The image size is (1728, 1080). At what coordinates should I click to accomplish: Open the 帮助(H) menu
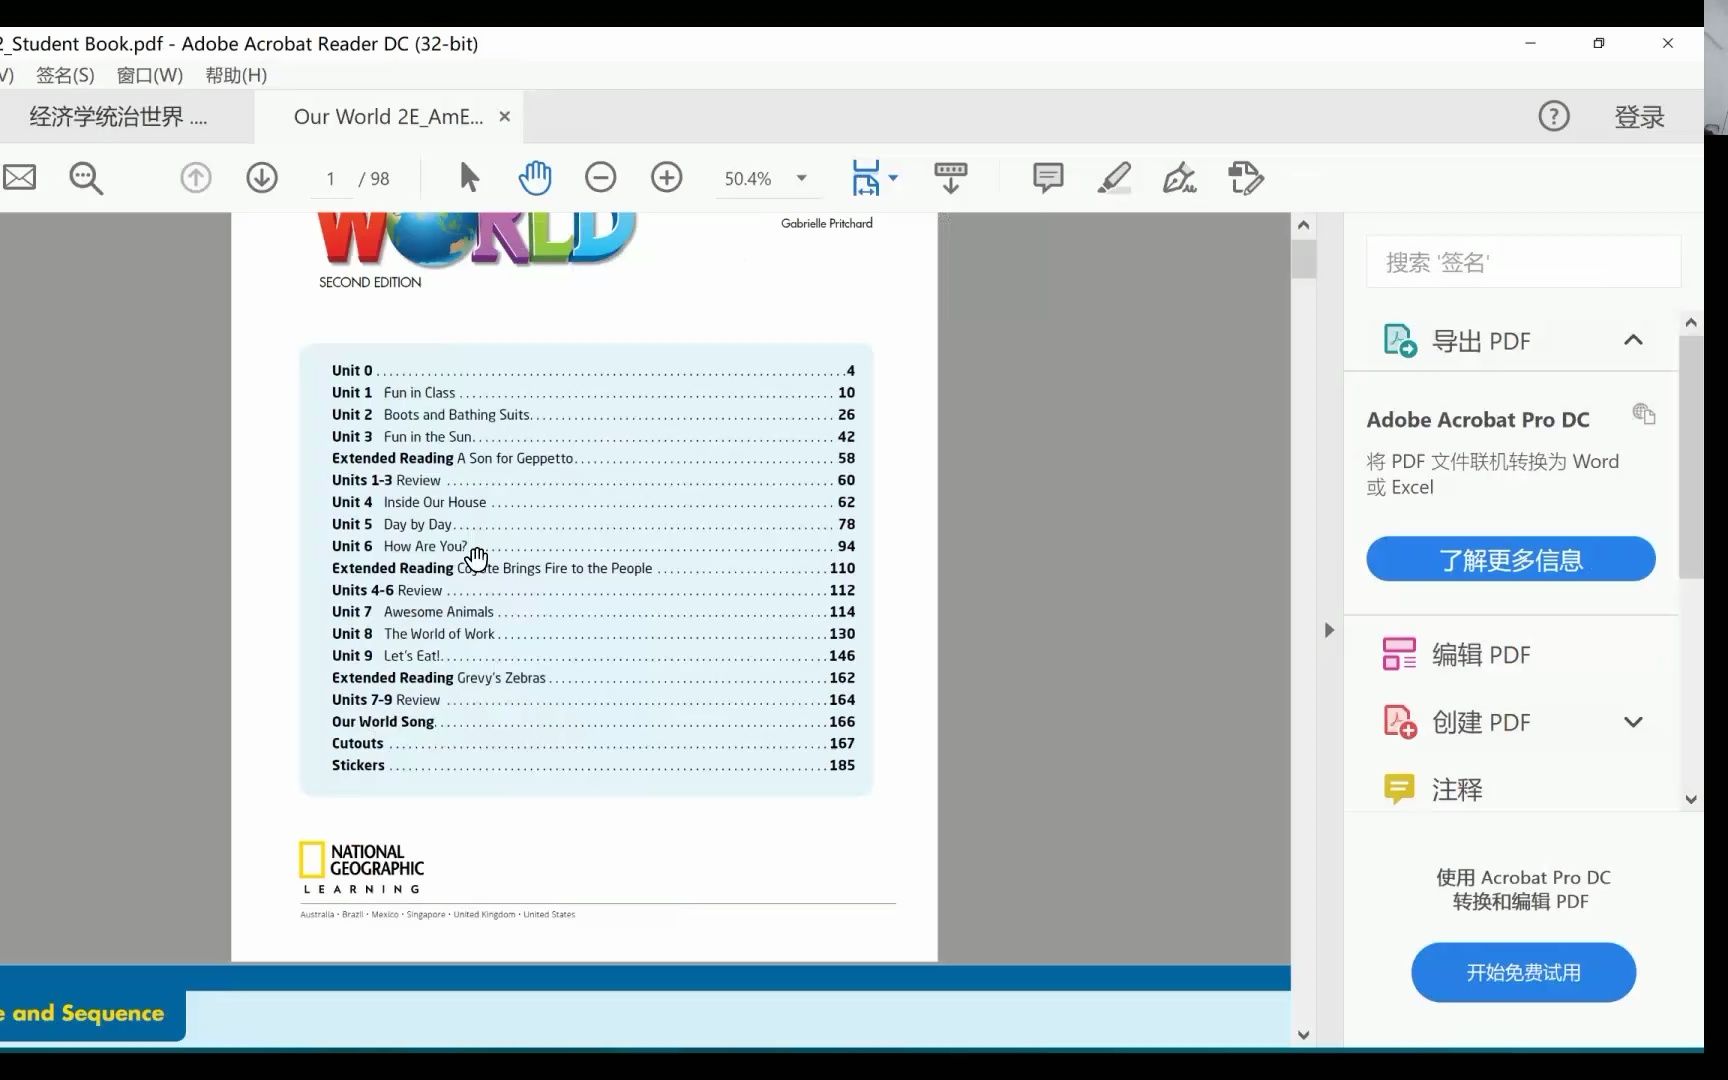click(x=236, y=75)
